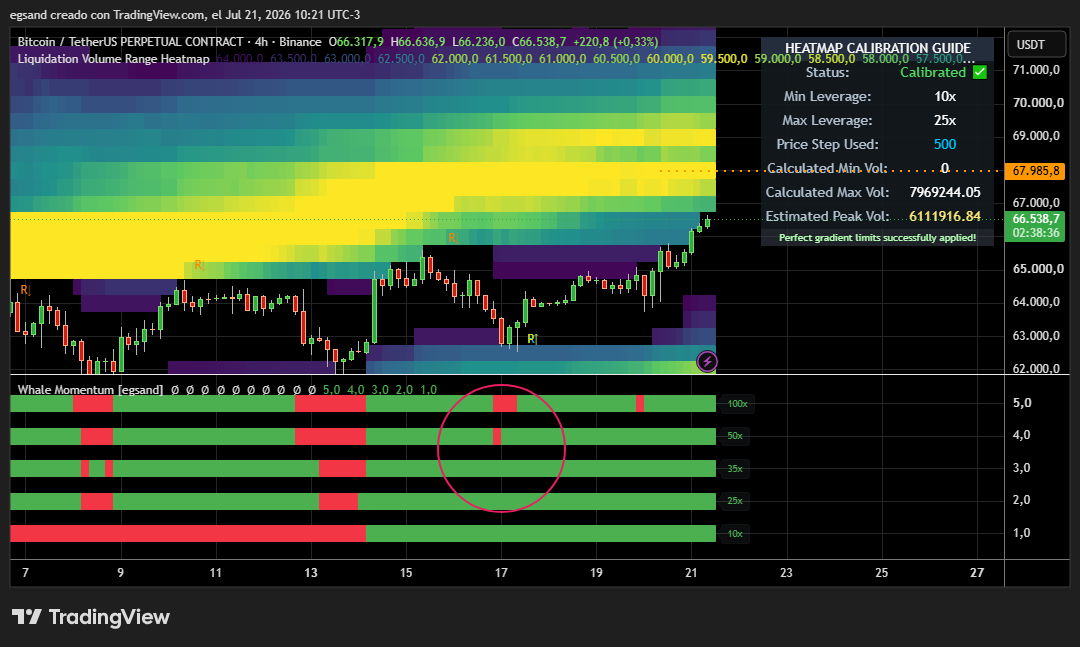This screenshot has height=647, width=1080.
Task: Click the Whale Momentum [egsand] indicator label
Action: click(x=90, y=389)
